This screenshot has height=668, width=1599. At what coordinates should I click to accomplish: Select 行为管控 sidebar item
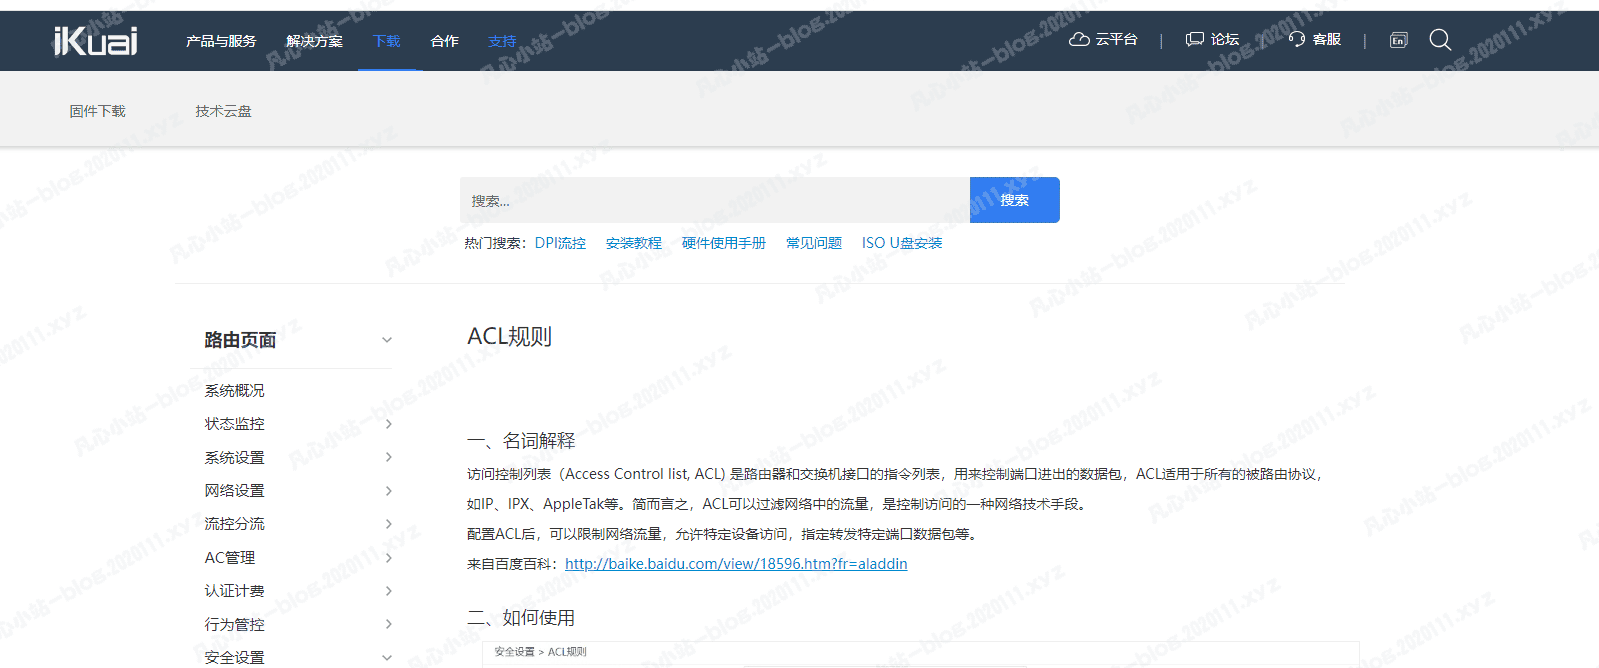pyautogui.click(x=234, y=625)
